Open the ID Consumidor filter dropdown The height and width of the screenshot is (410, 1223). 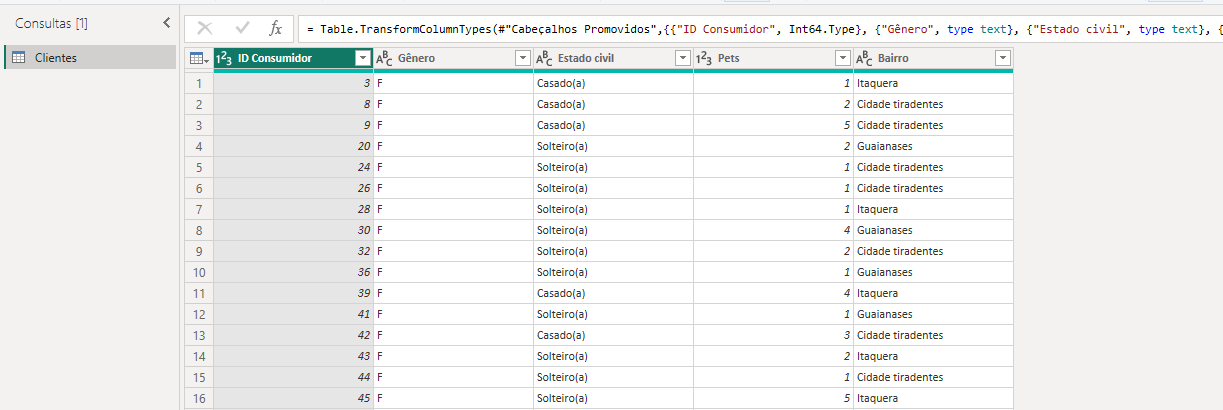pyautogui.click(x=362, y=59)
